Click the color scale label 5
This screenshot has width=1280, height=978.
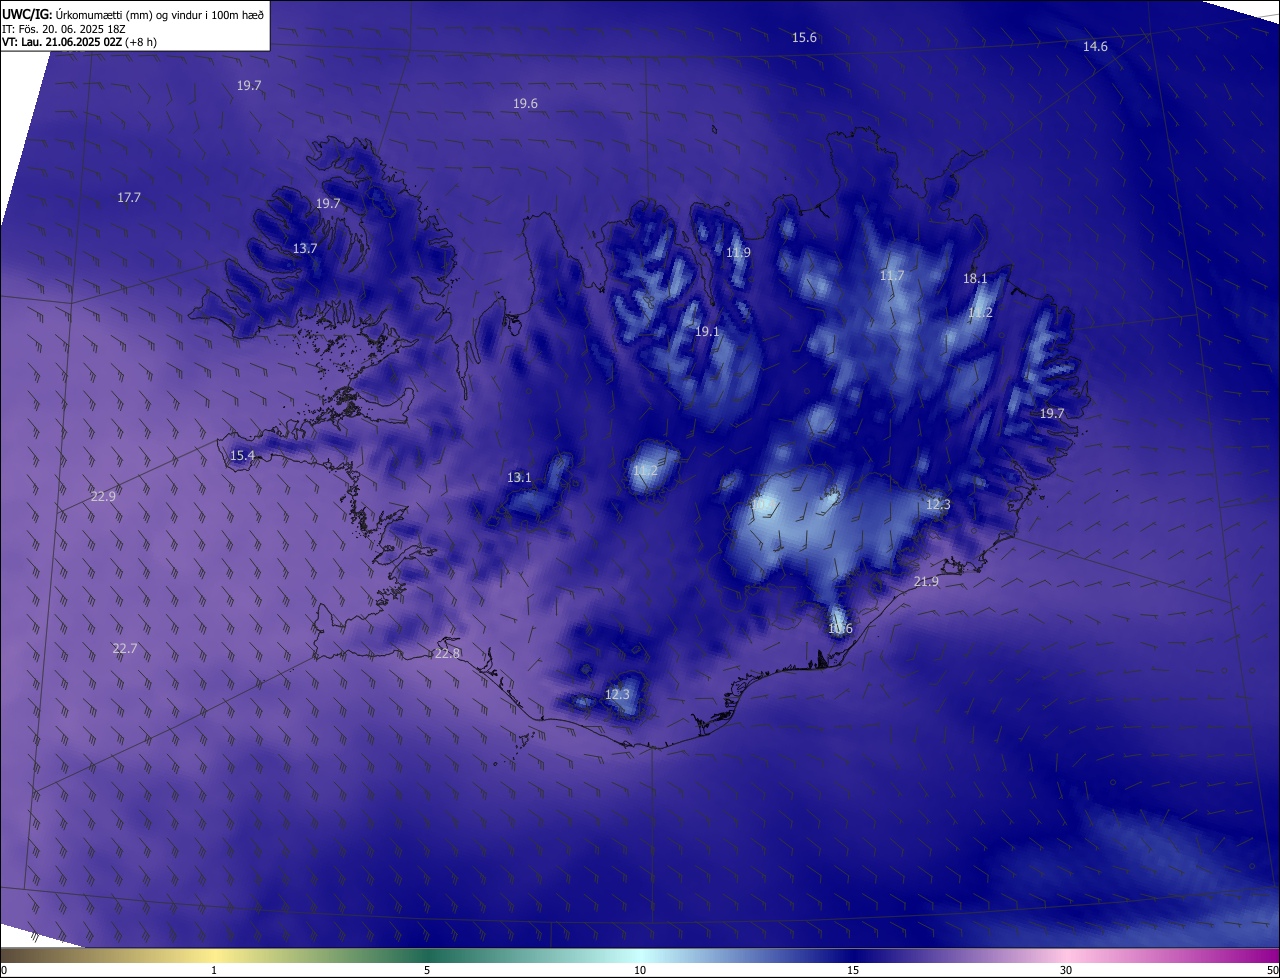click(x=427, y=970)
